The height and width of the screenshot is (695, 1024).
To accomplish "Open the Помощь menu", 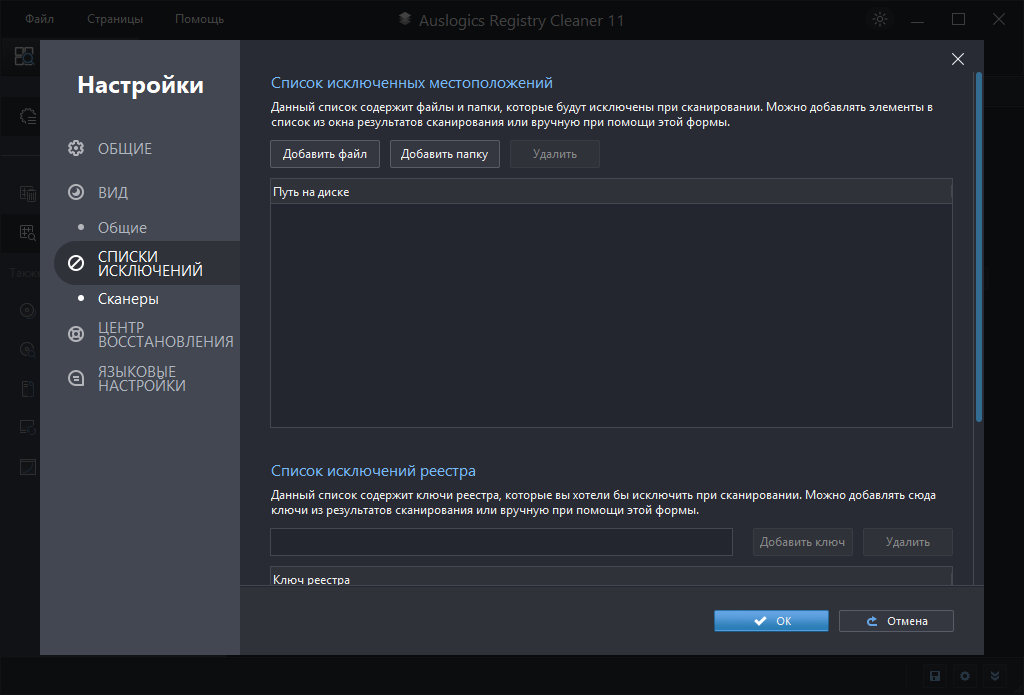I will click(199, 19).
